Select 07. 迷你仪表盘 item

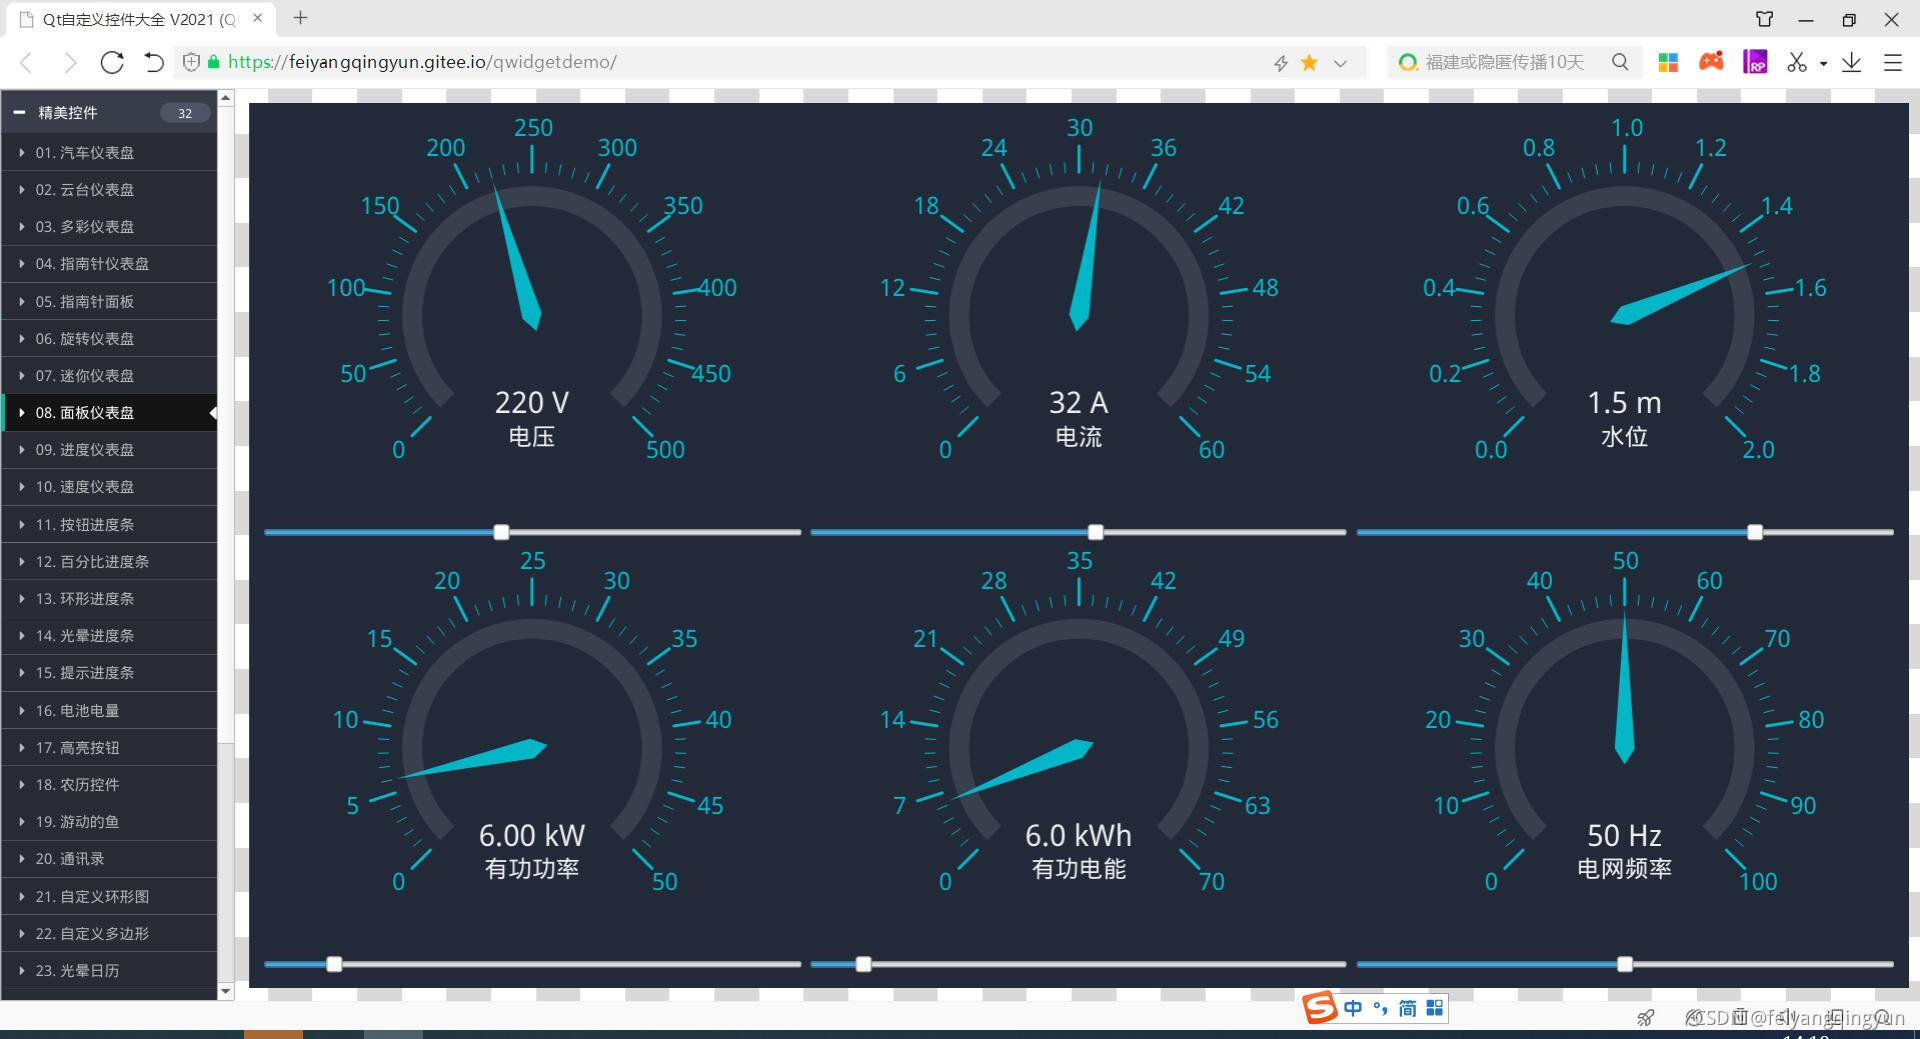coord(108,375)
